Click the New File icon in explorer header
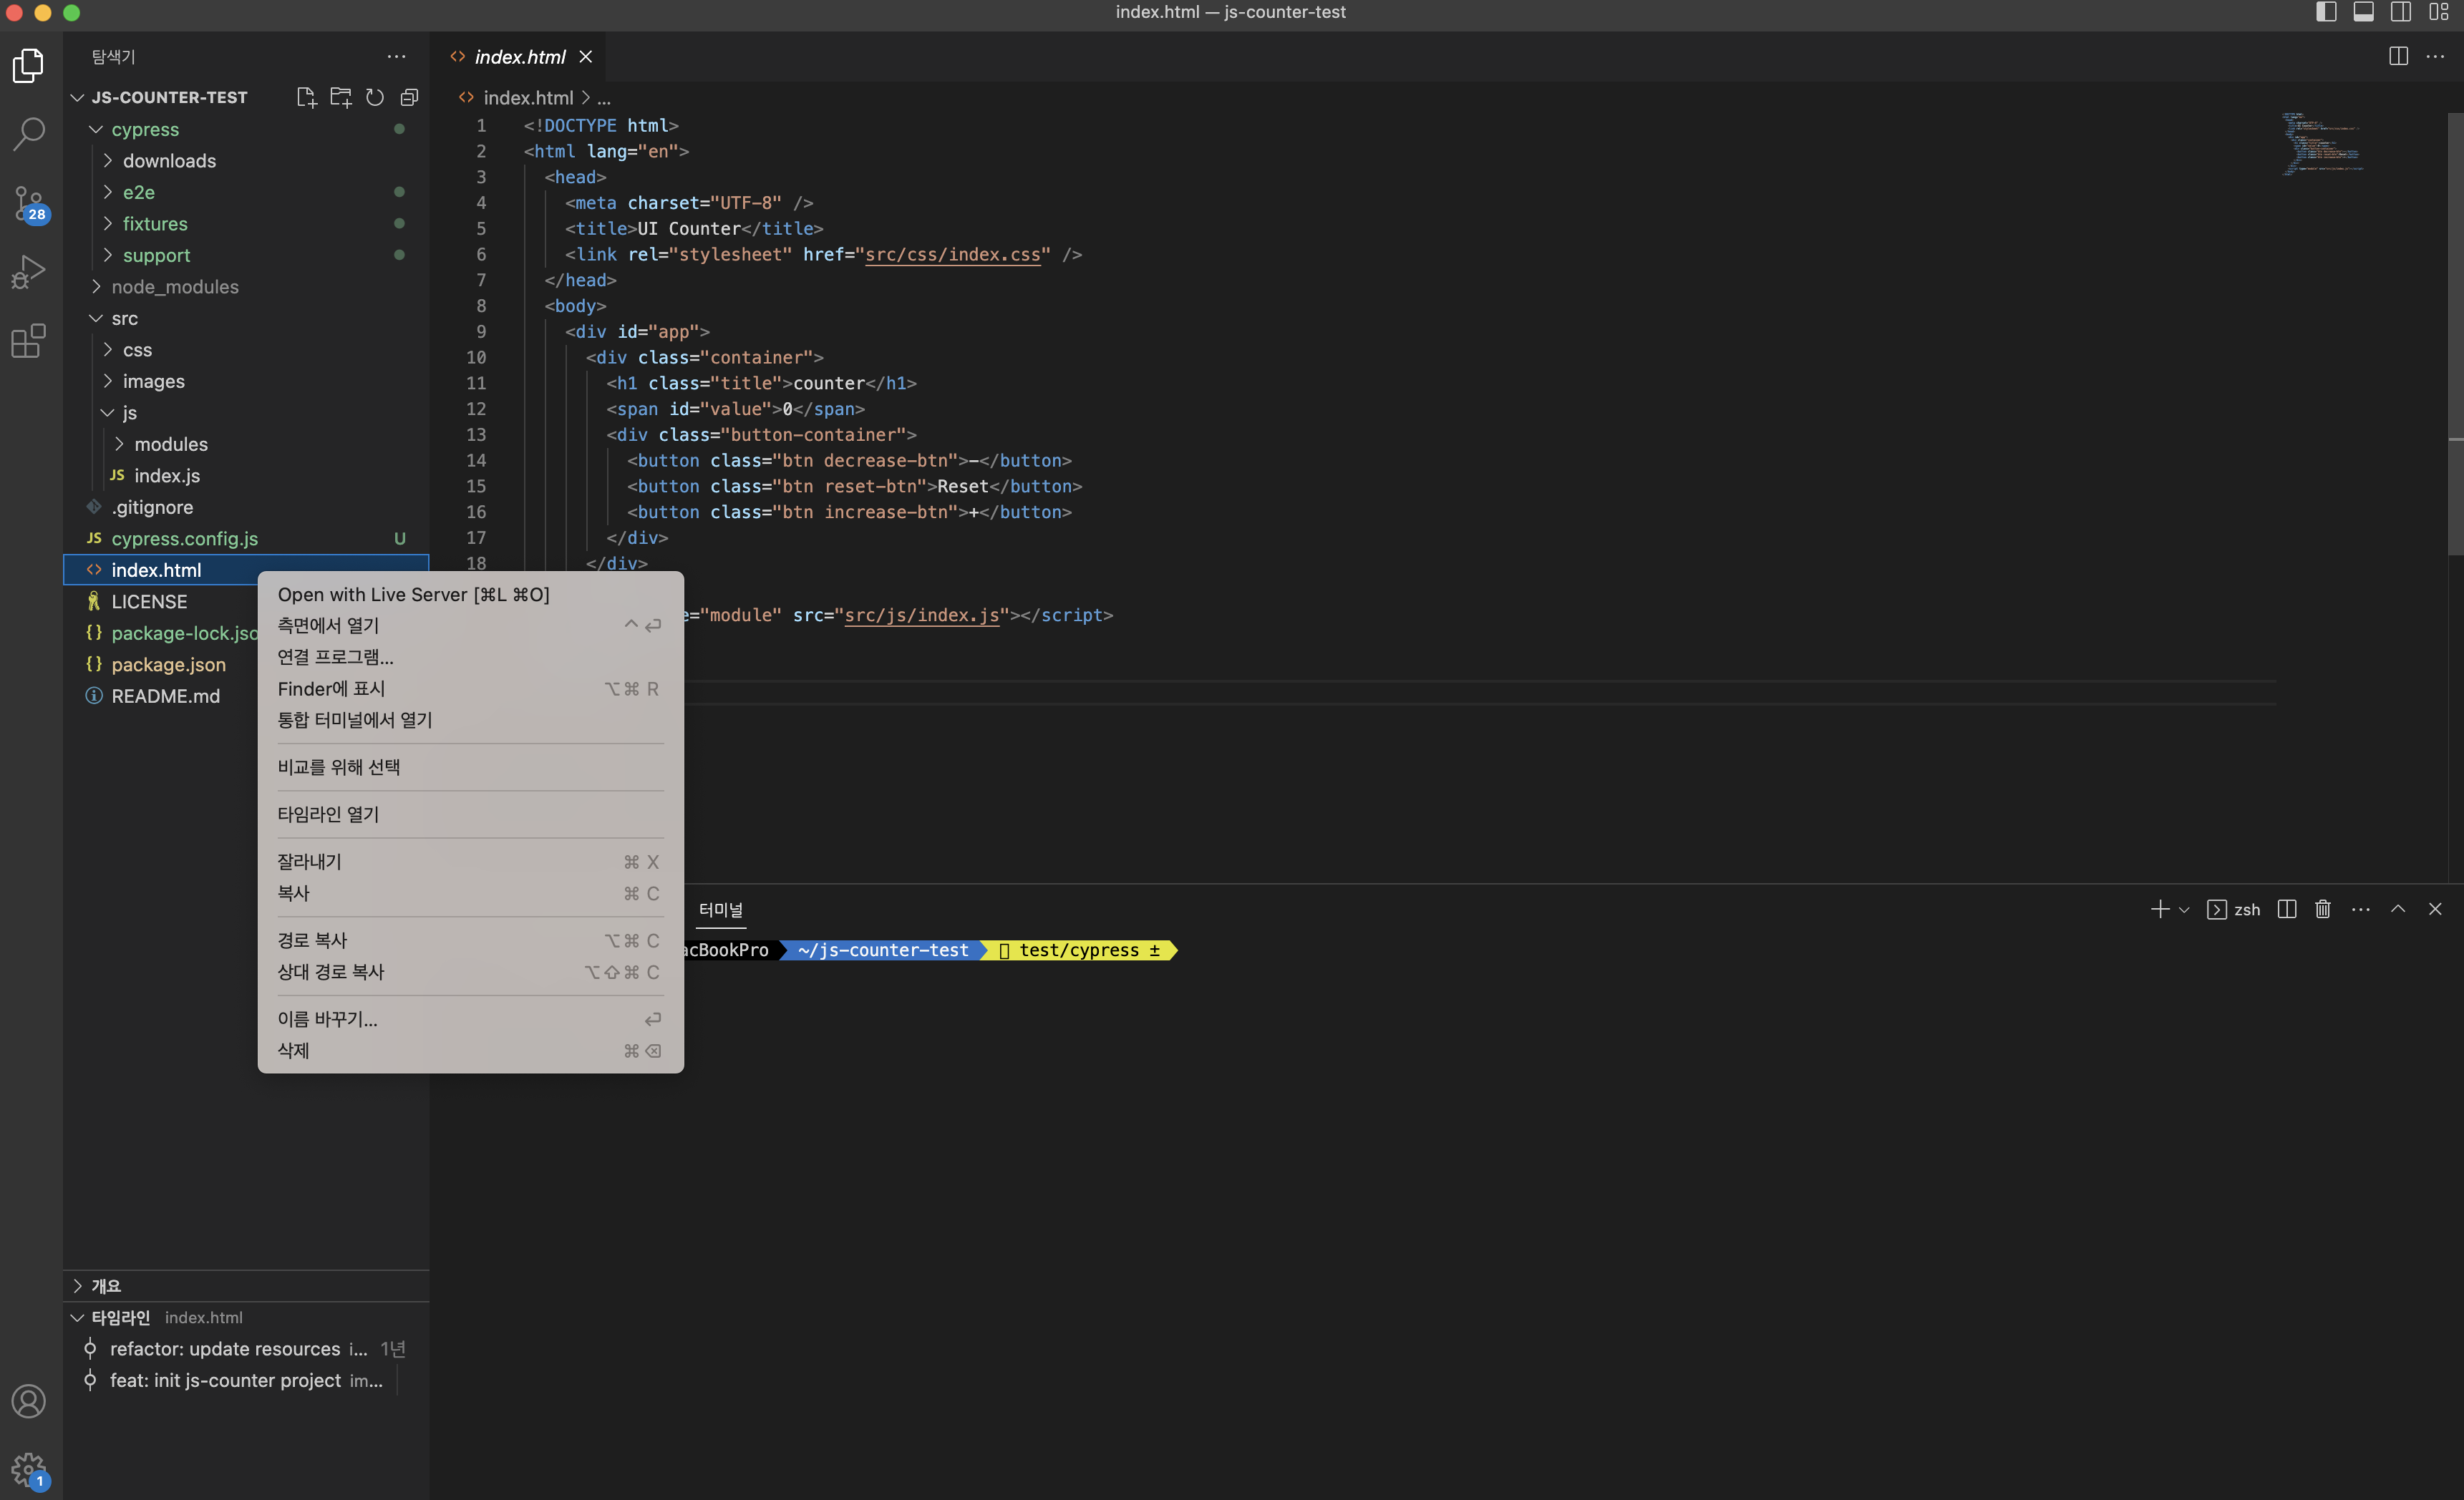The width and height of the screenshot is (2464, 1500). pos(306,97)
